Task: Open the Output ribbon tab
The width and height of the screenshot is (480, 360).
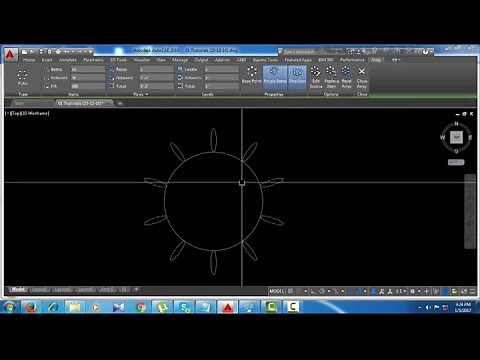Action: 201,60
